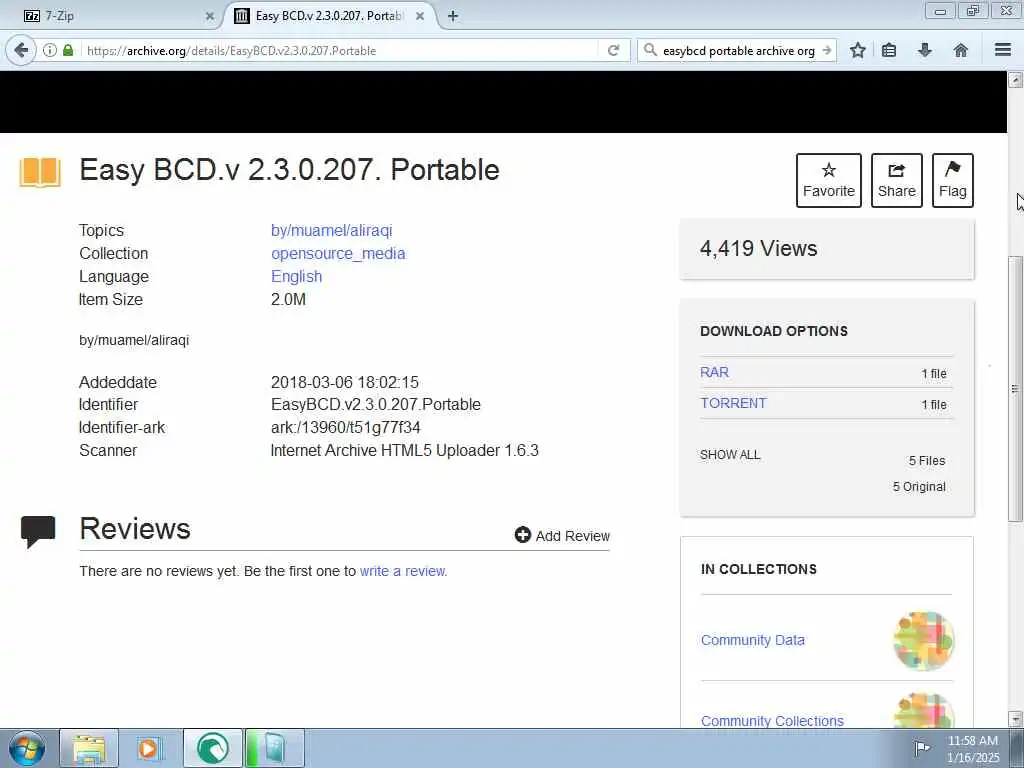
Task: Flag this item
Action: pos(953,180)
